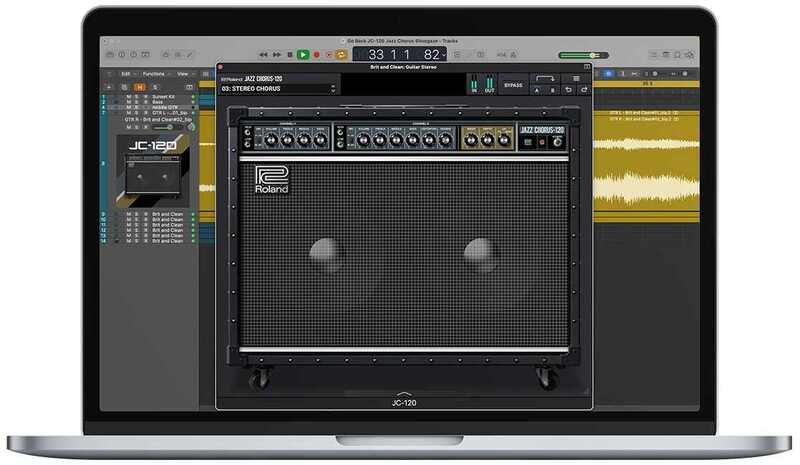This screenshot has width=800, height=465.
Task: Click the Fast Forward transport button
Action: (276, 54)
